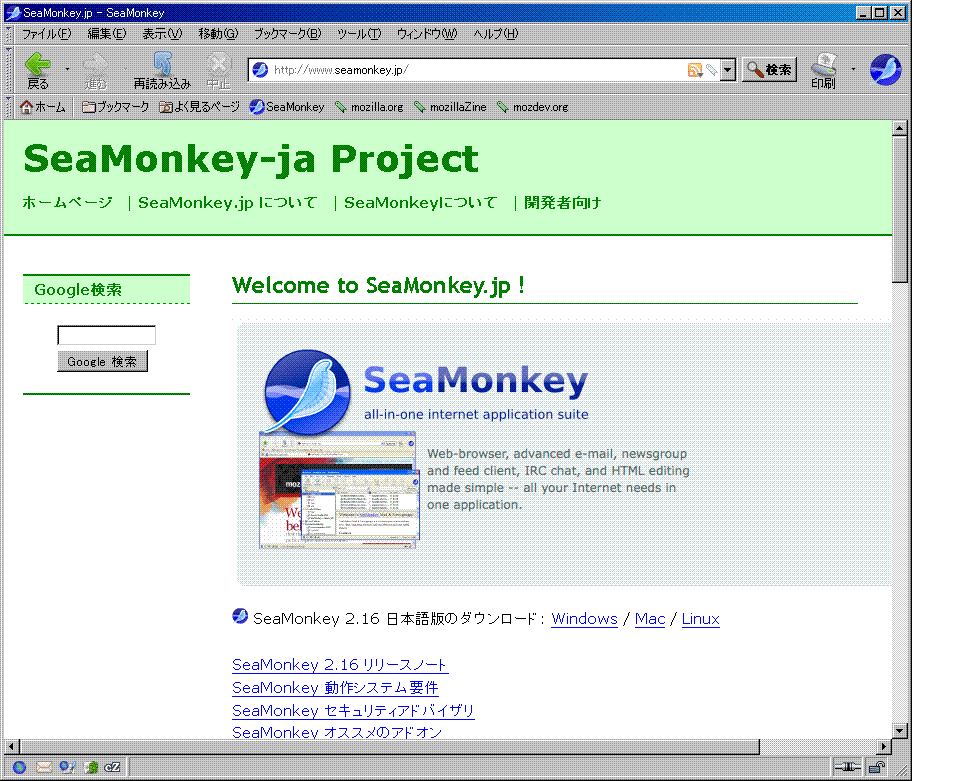
Task: Follow the Mac download link
Action: coord(650,619)
